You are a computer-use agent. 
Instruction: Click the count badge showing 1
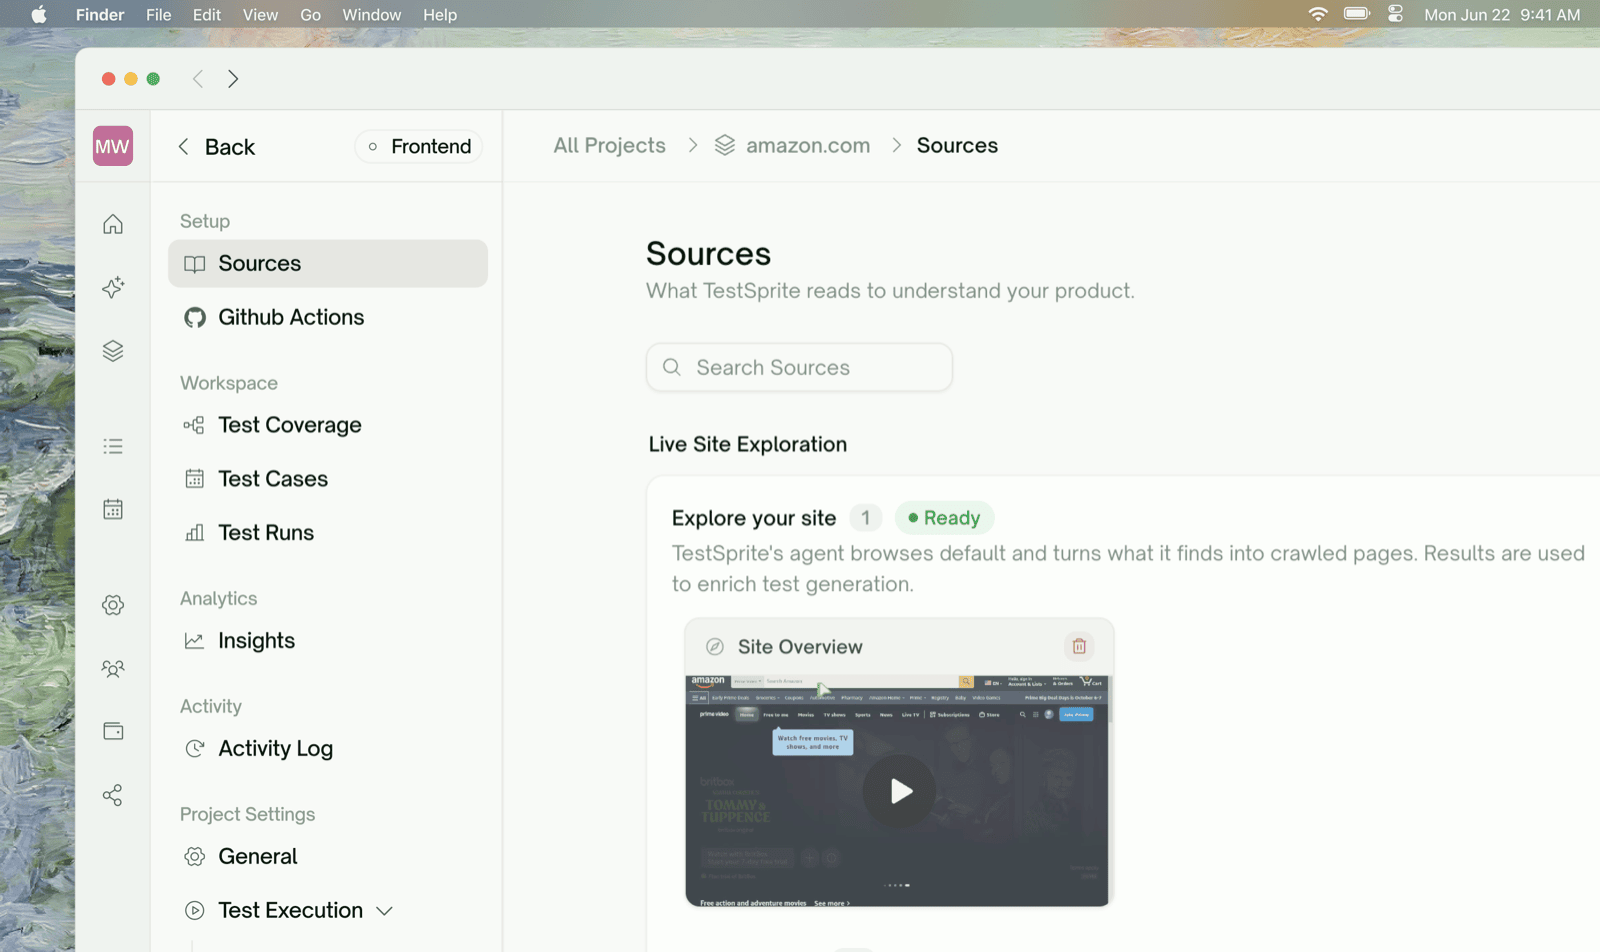[x=866, y=518]
